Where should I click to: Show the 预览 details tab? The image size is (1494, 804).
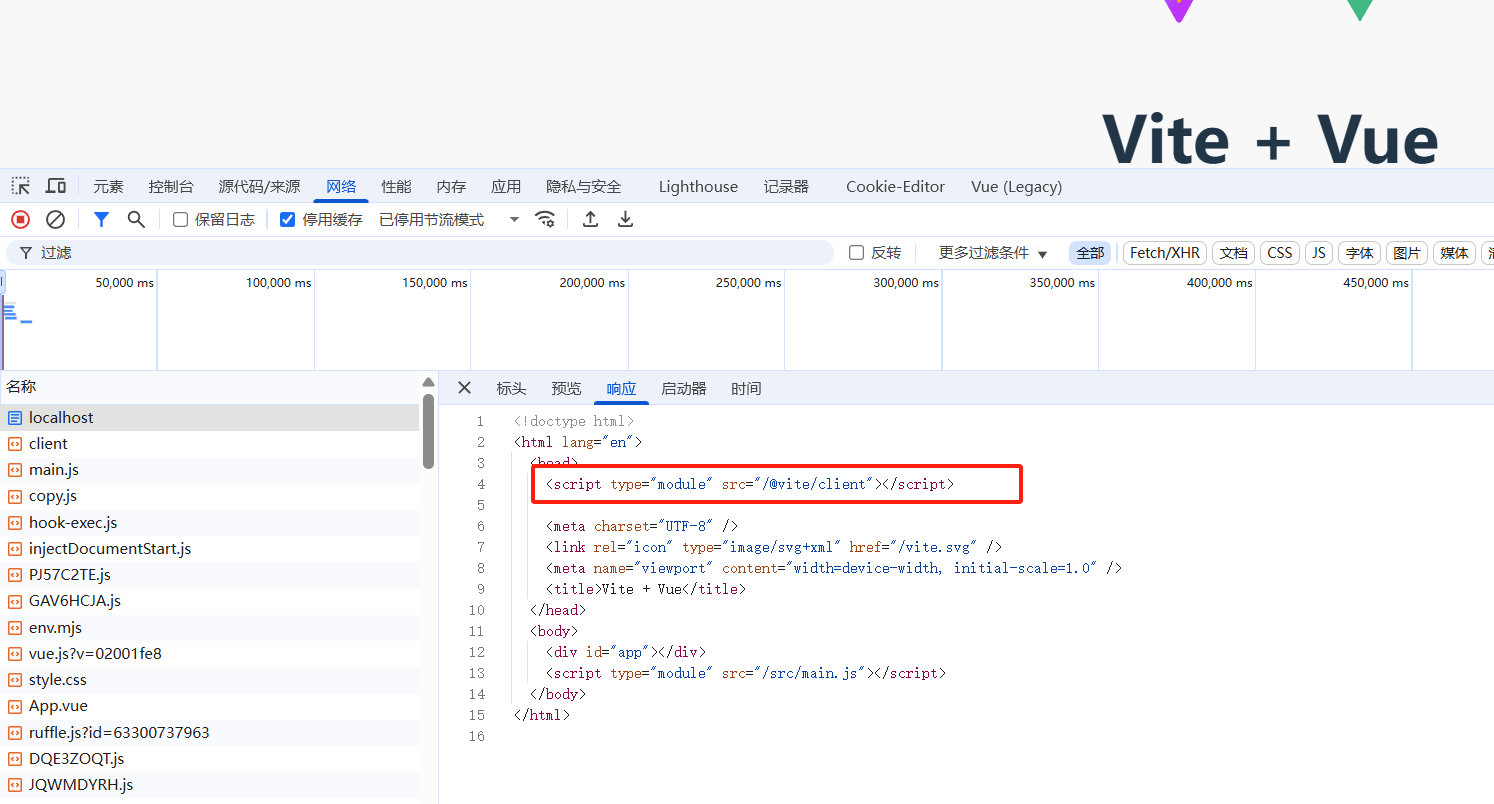coord(566,388)
